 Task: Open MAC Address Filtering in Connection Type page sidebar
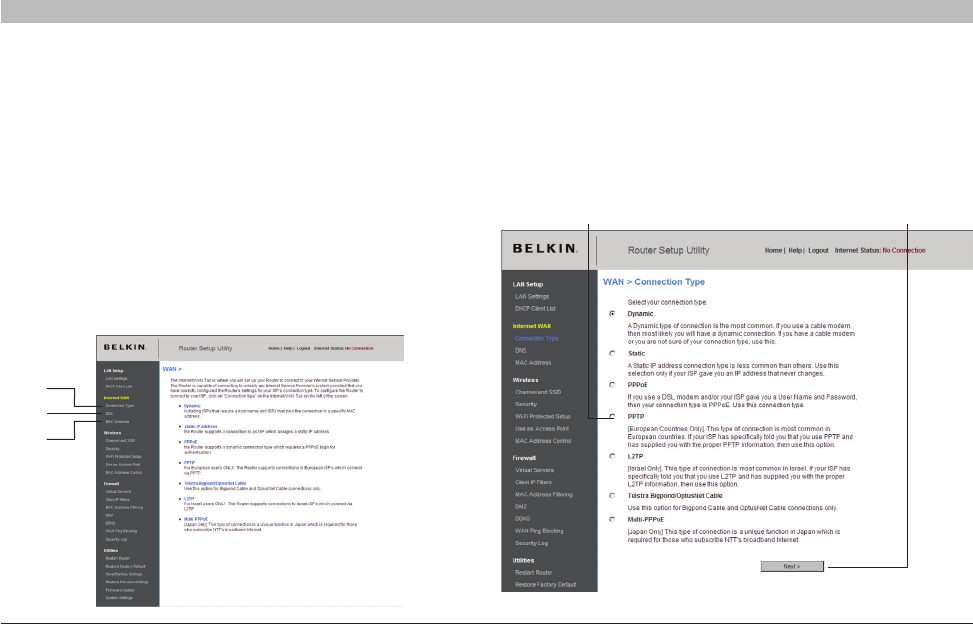coord(544,494)
